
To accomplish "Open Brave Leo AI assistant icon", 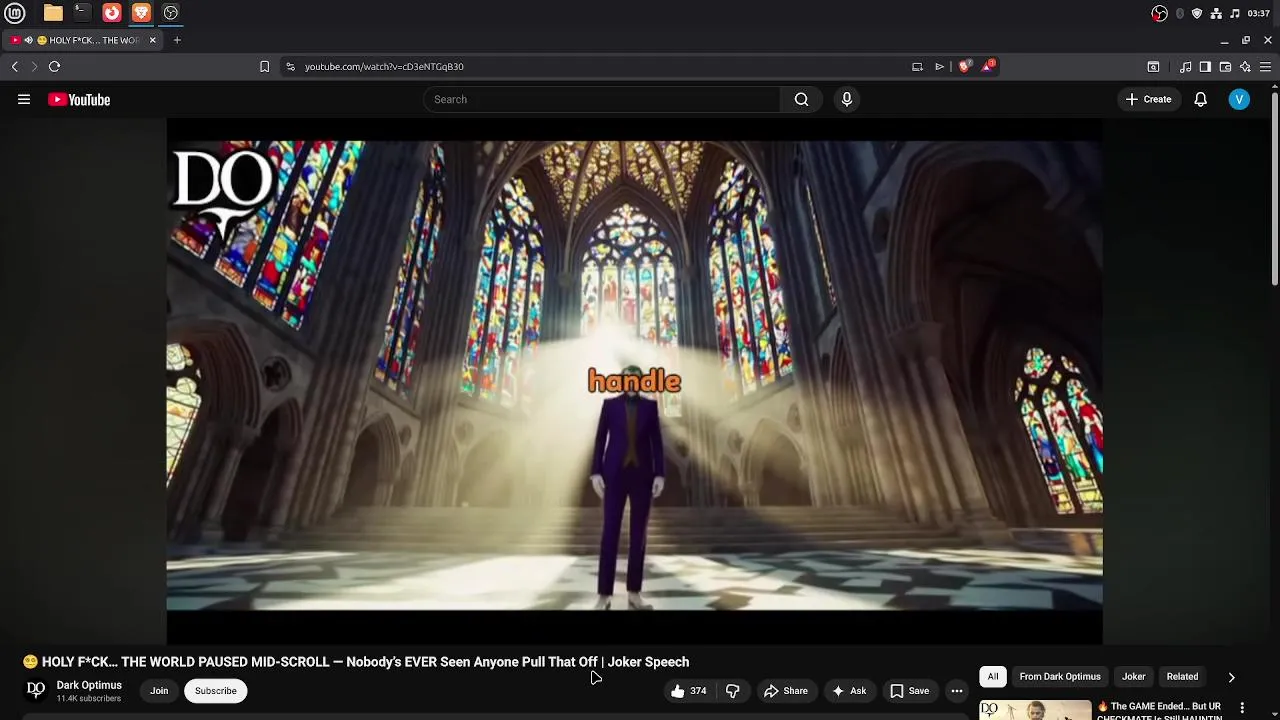I will 1245,66.
